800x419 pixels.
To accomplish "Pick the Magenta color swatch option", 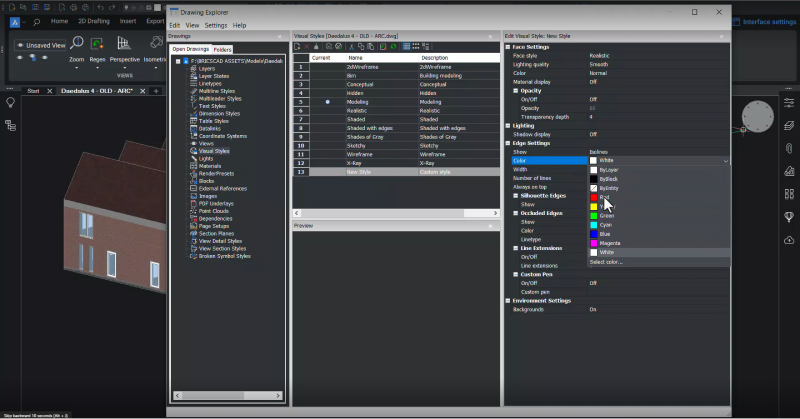I will (594, 243).
